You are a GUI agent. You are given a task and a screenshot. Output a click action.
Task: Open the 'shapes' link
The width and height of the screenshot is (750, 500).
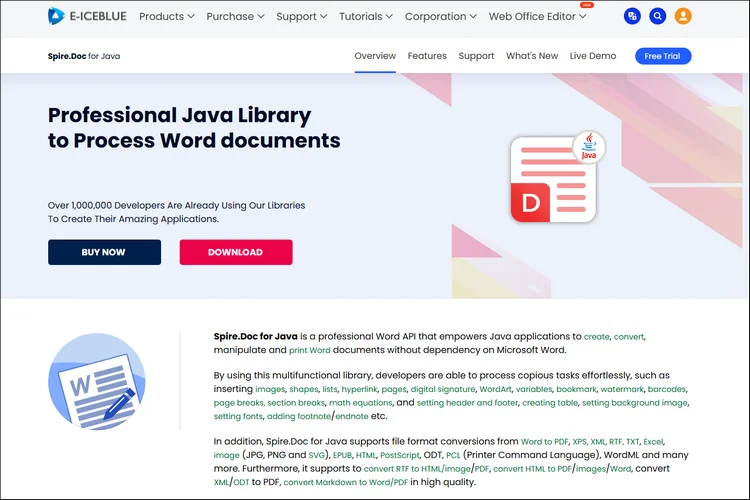[303, 389]
